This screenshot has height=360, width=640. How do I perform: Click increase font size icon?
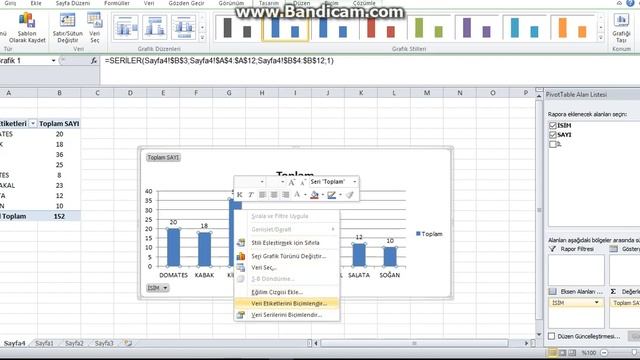[291, 182]
